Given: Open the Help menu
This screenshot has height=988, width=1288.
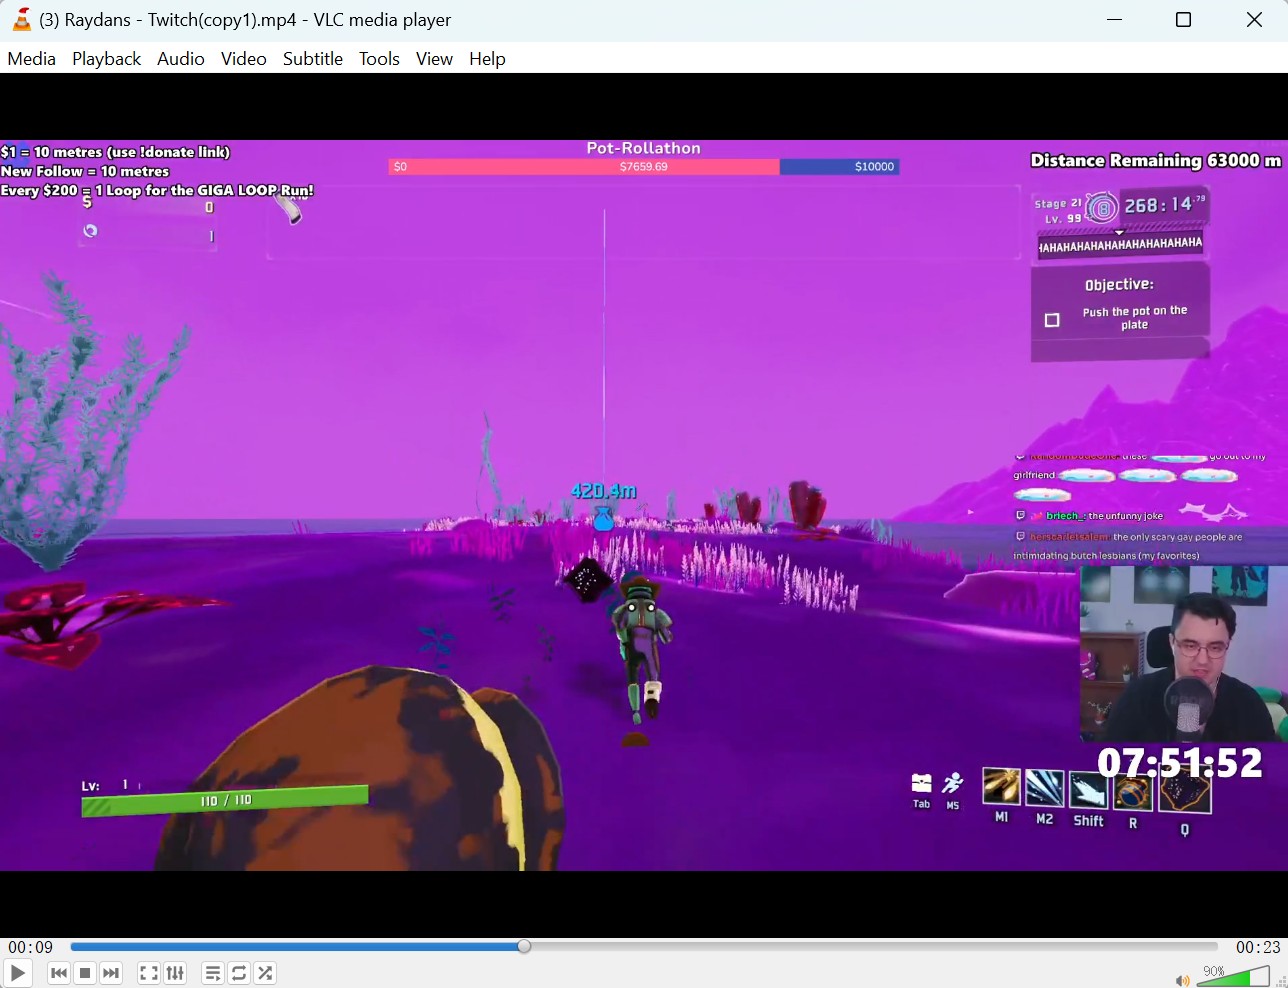Looking at the screenshot, I should point(487,59).
